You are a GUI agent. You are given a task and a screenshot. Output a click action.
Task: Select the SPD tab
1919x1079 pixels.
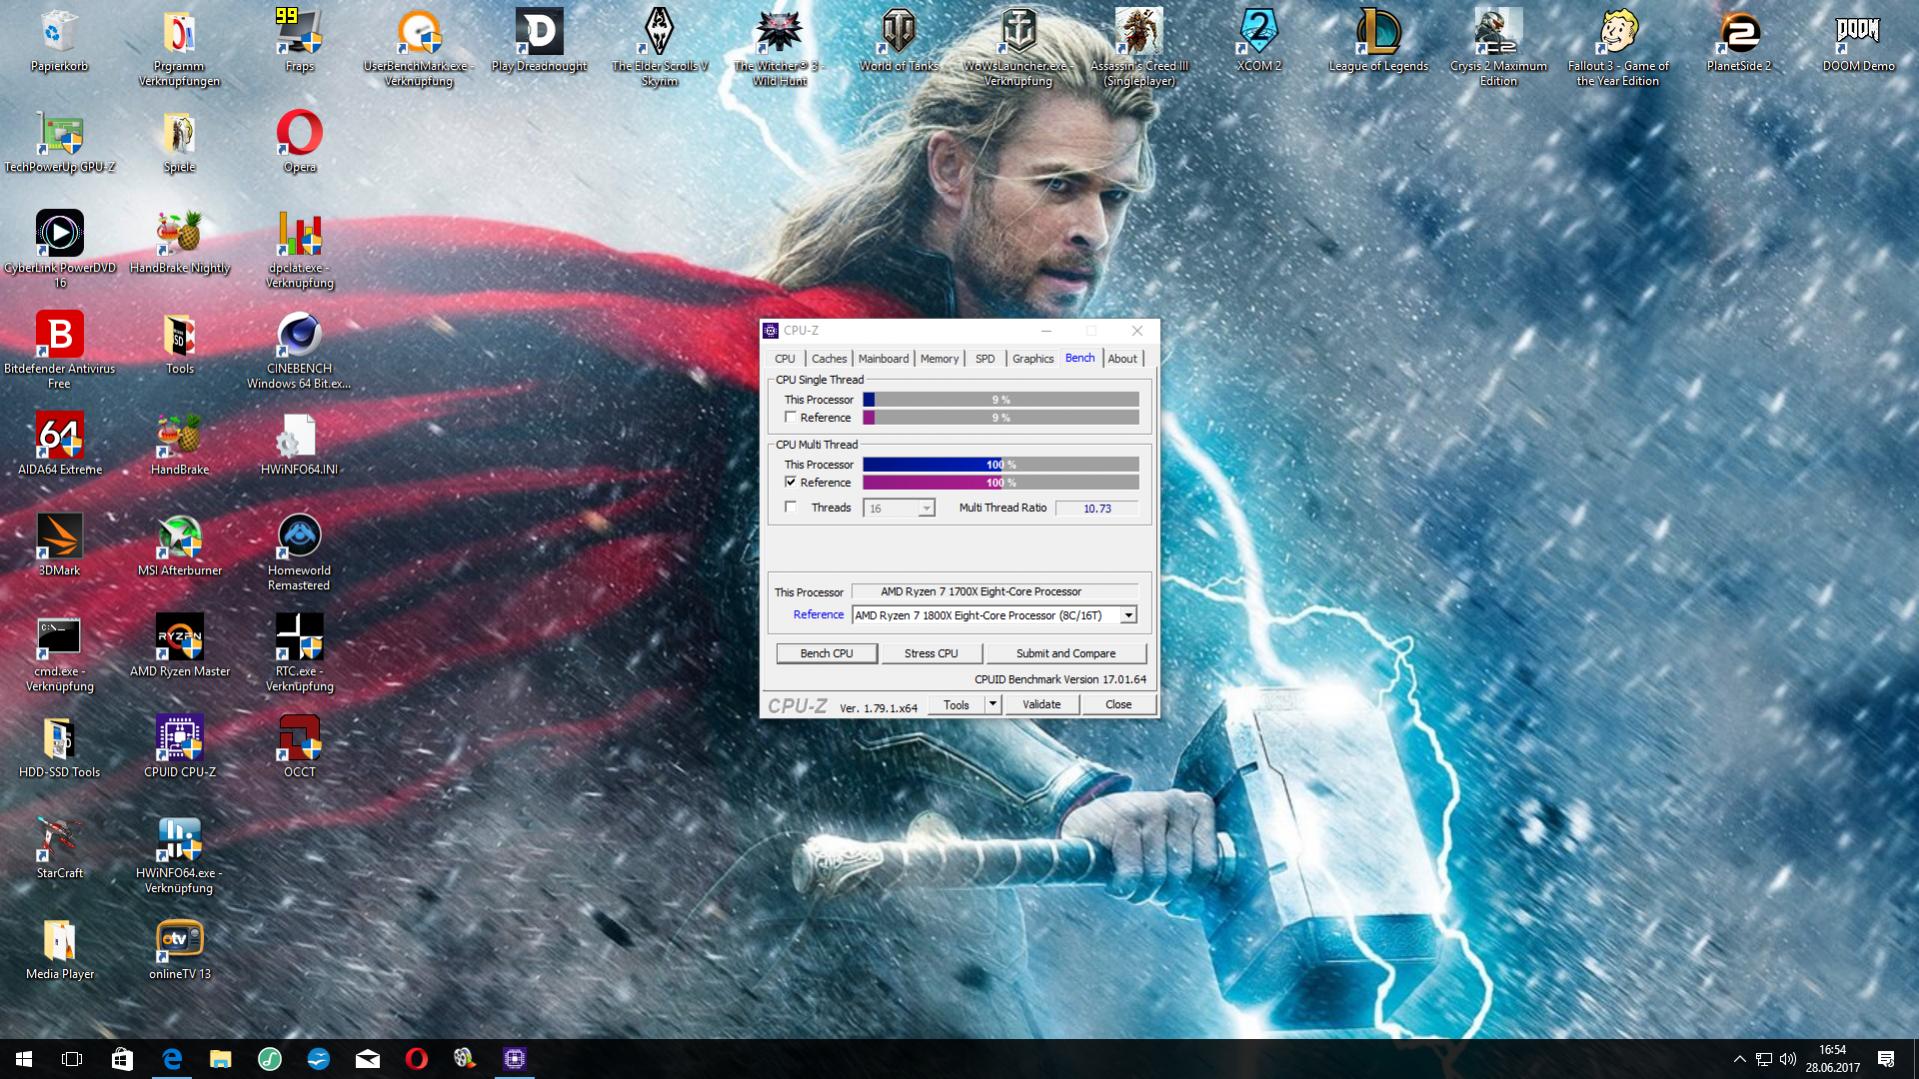point(985,359)
